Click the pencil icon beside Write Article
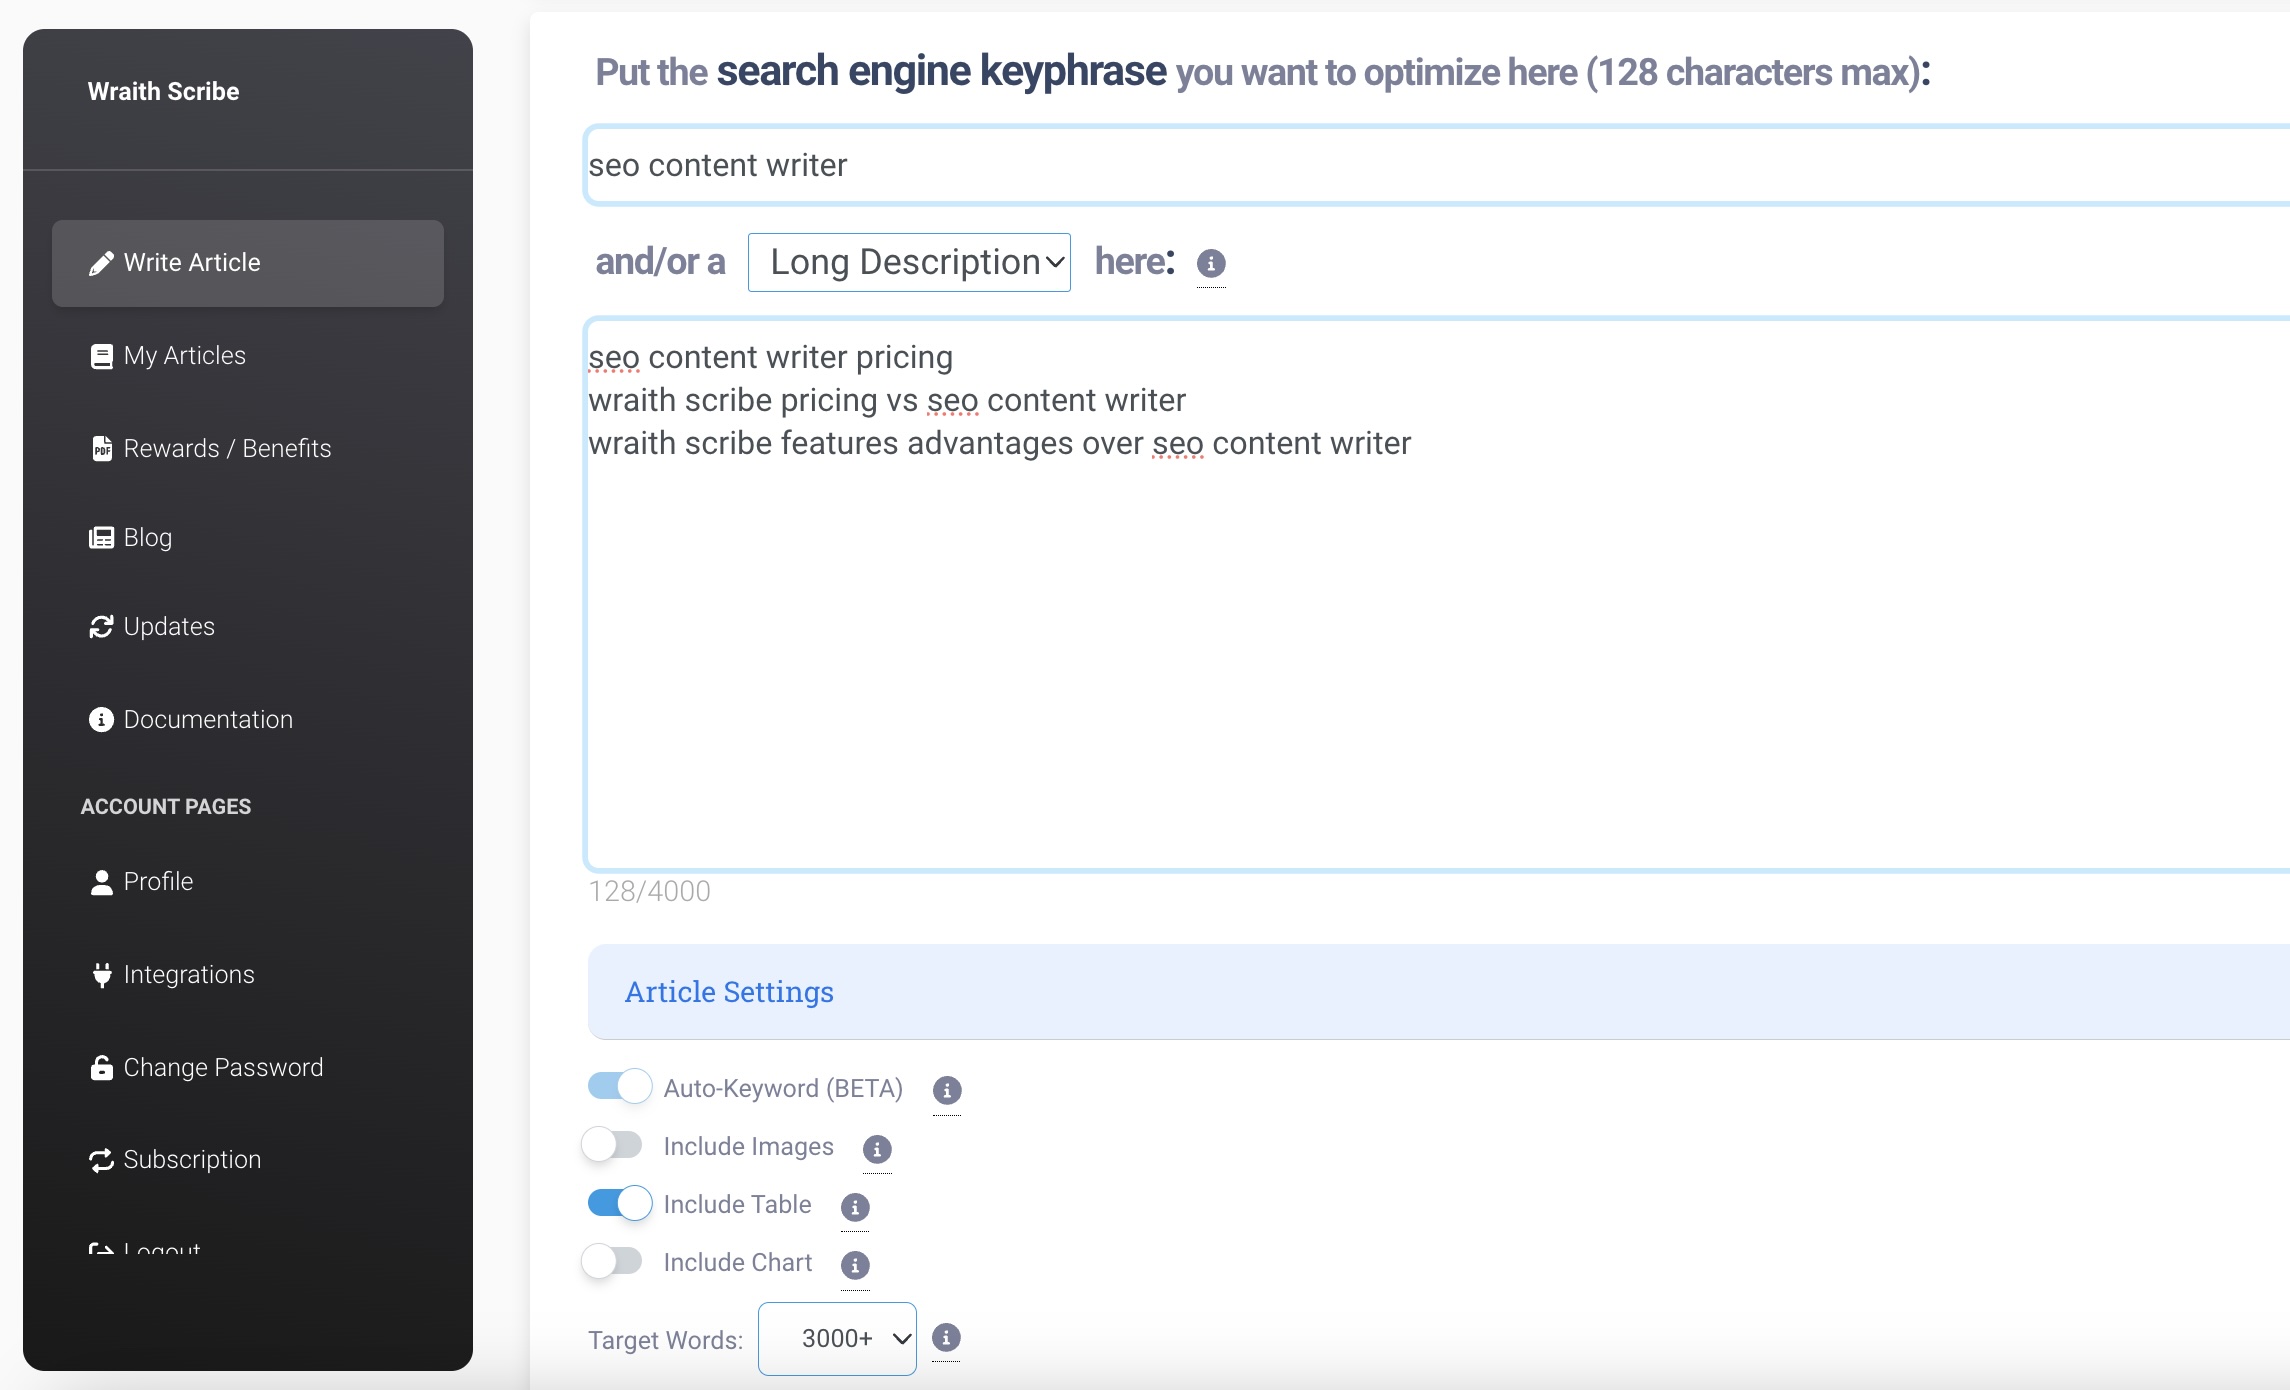Image resolution: width=2290 pixels, height=1390 pixels. click(101, 263)
